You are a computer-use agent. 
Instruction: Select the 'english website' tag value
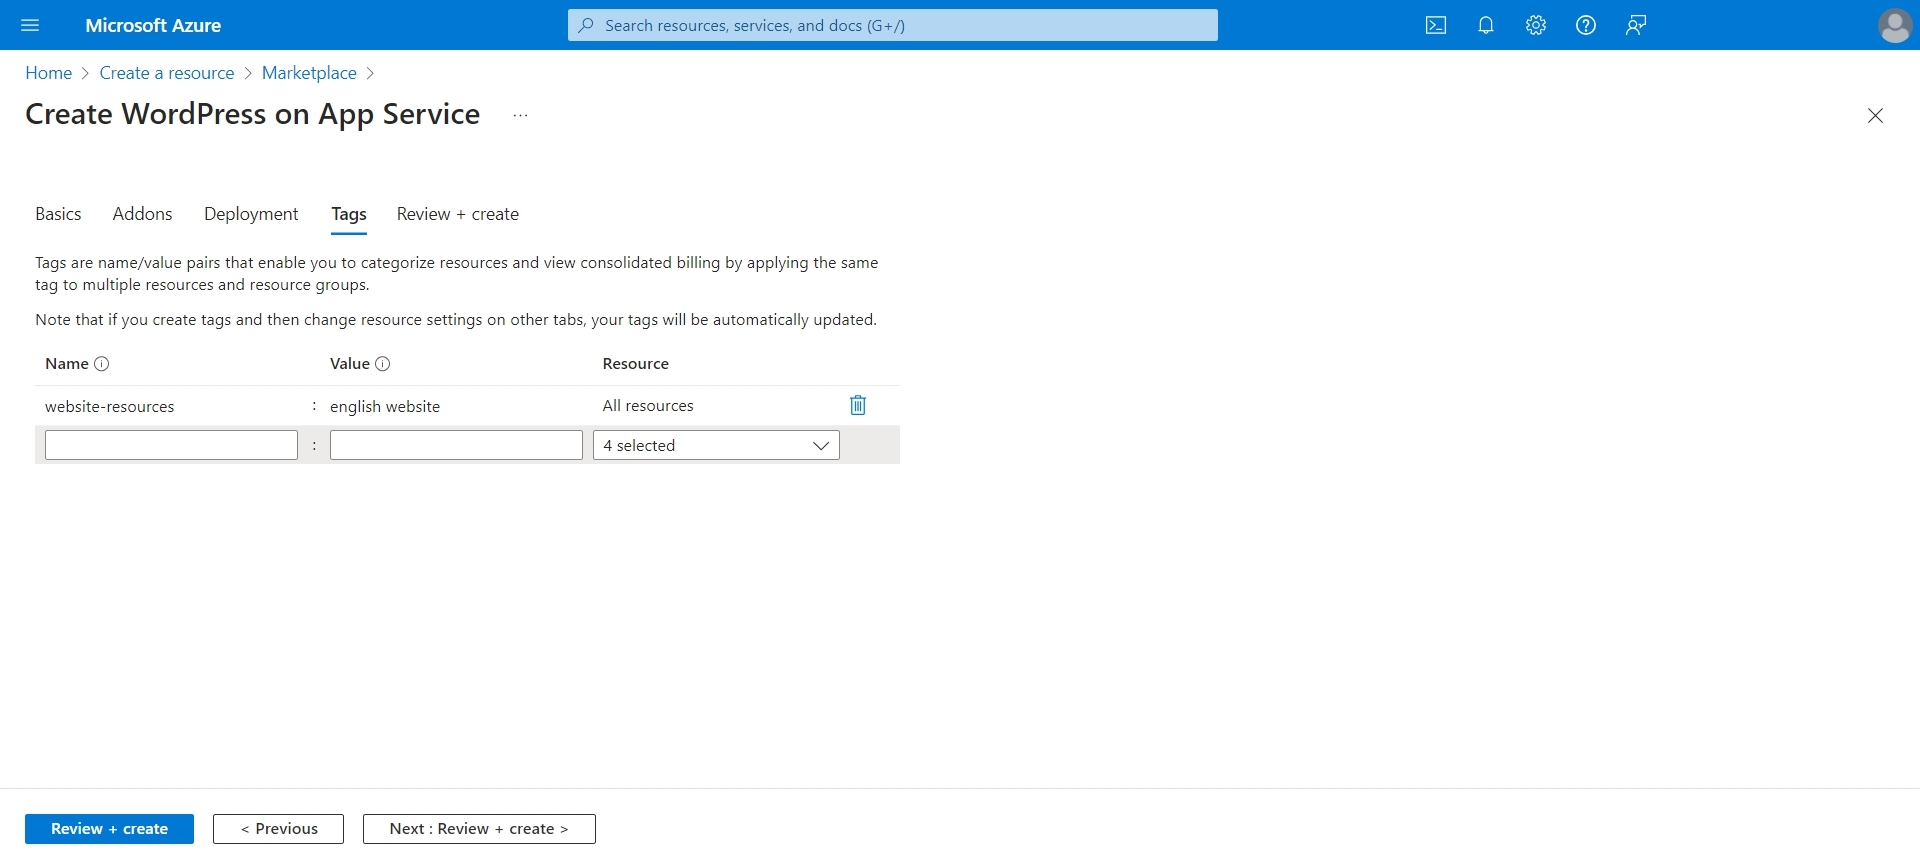click(385, 406)
